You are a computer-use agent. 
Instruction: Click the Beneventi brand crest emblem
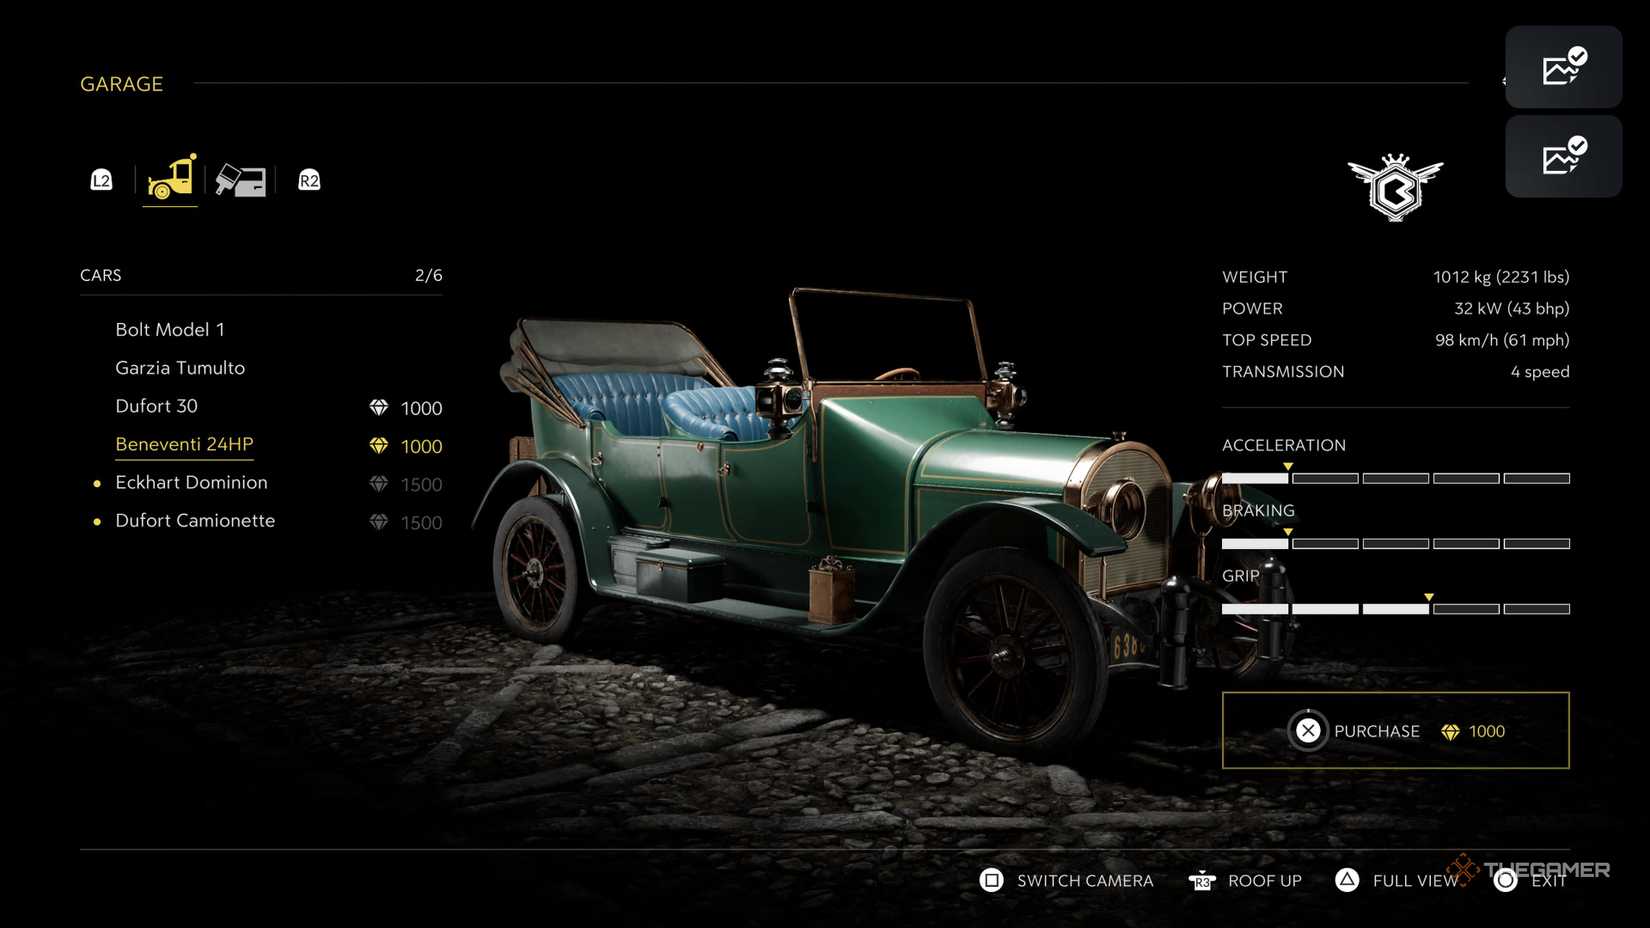[x=1395, y=187]
